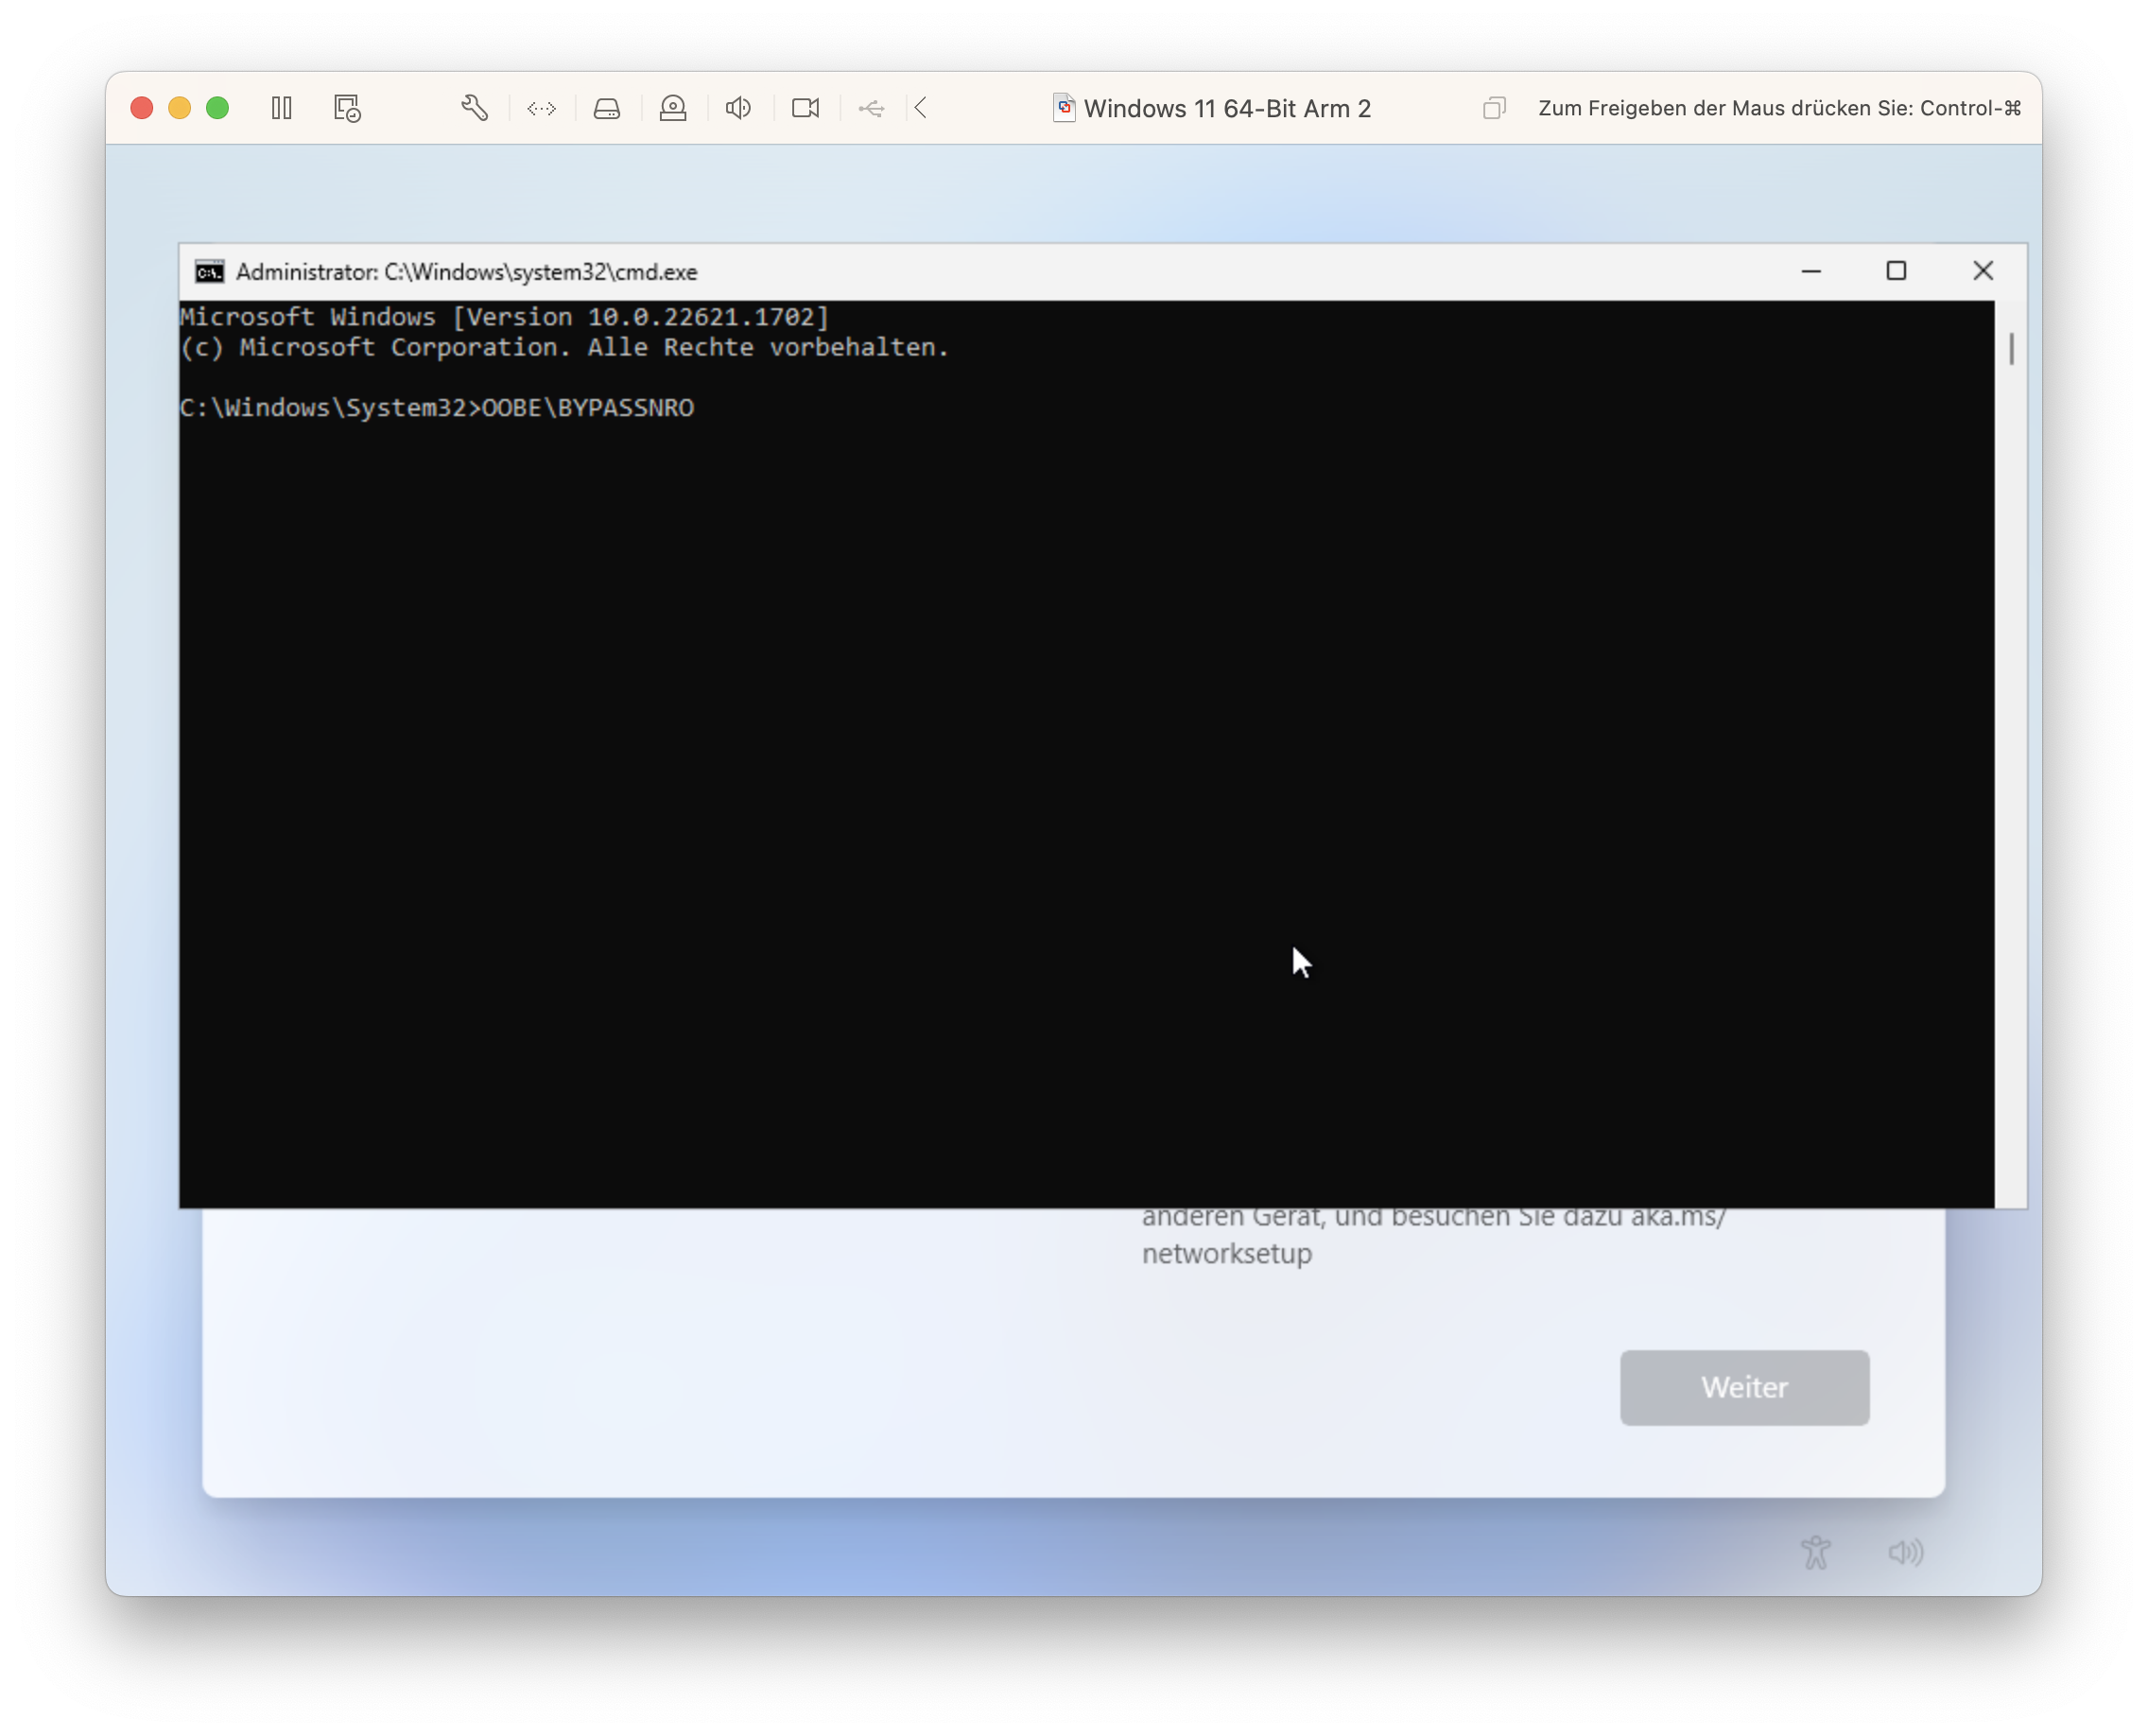Click the camera toolbar icon
The width and height of the screenshot is (2148, 1736).
[x=805, y=108]
